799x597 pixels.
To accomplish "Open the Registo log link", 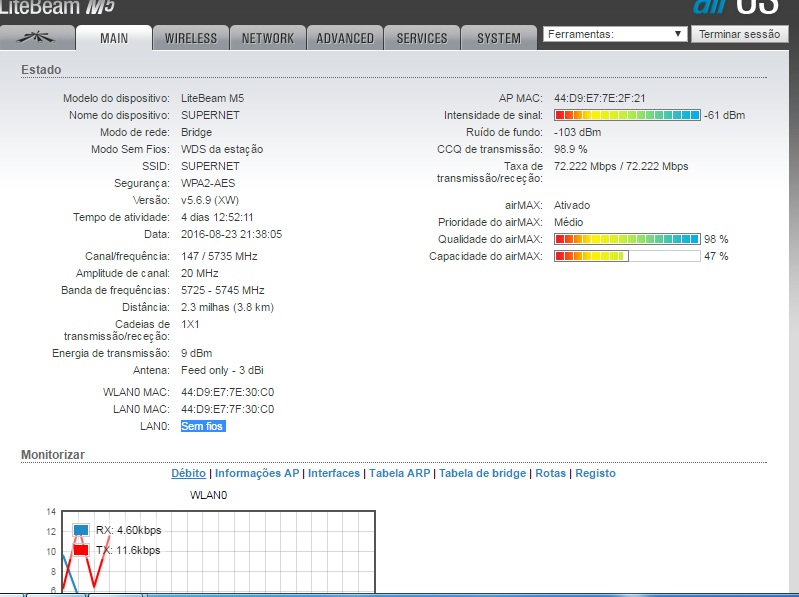I will 595,473.
